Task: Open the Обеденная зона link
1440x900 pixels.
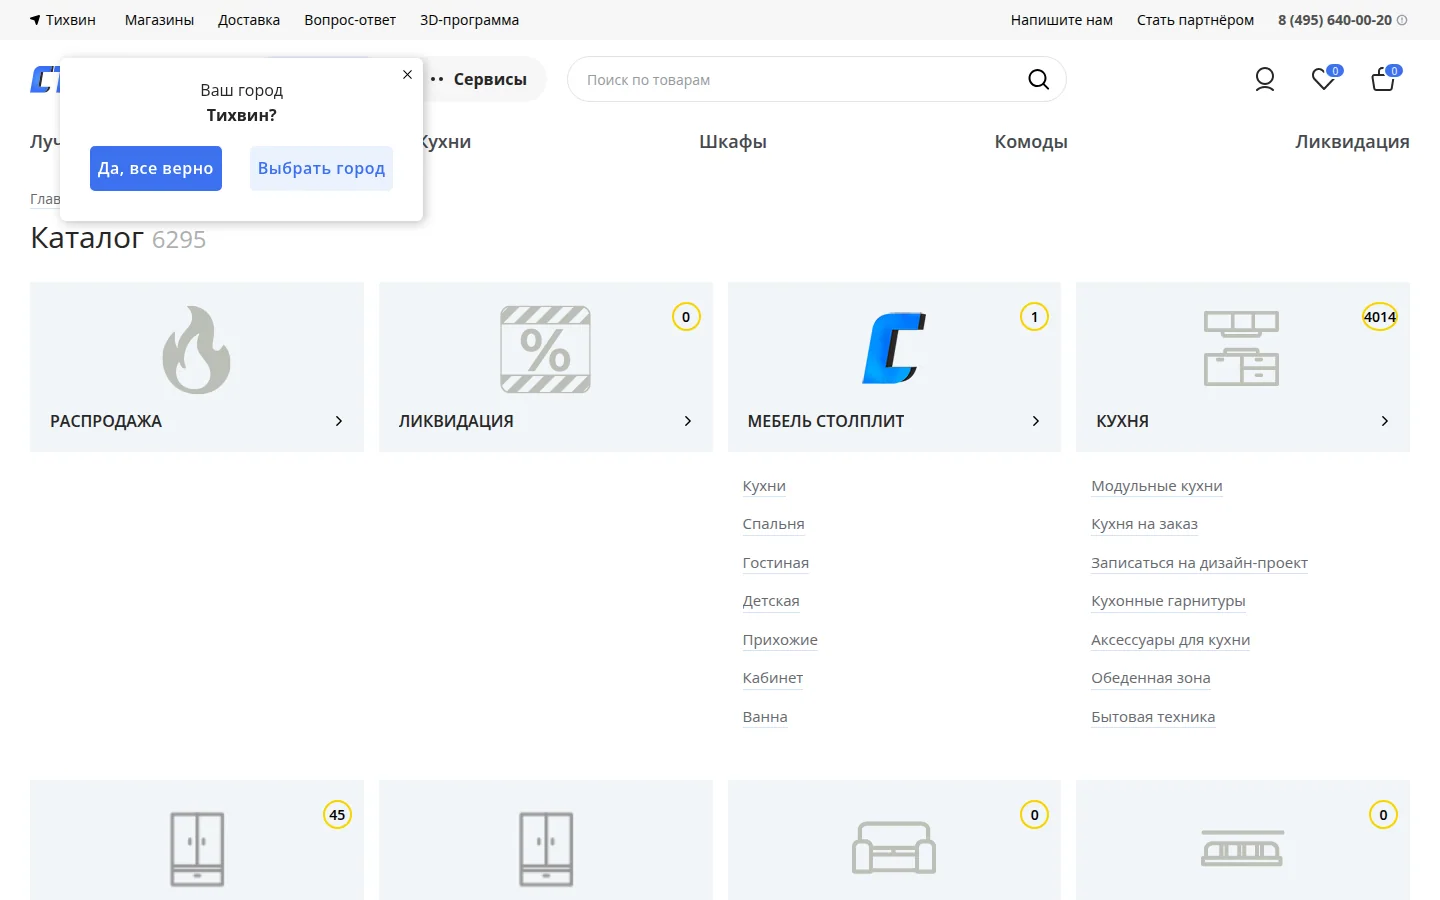Action: coord(1151,678)
